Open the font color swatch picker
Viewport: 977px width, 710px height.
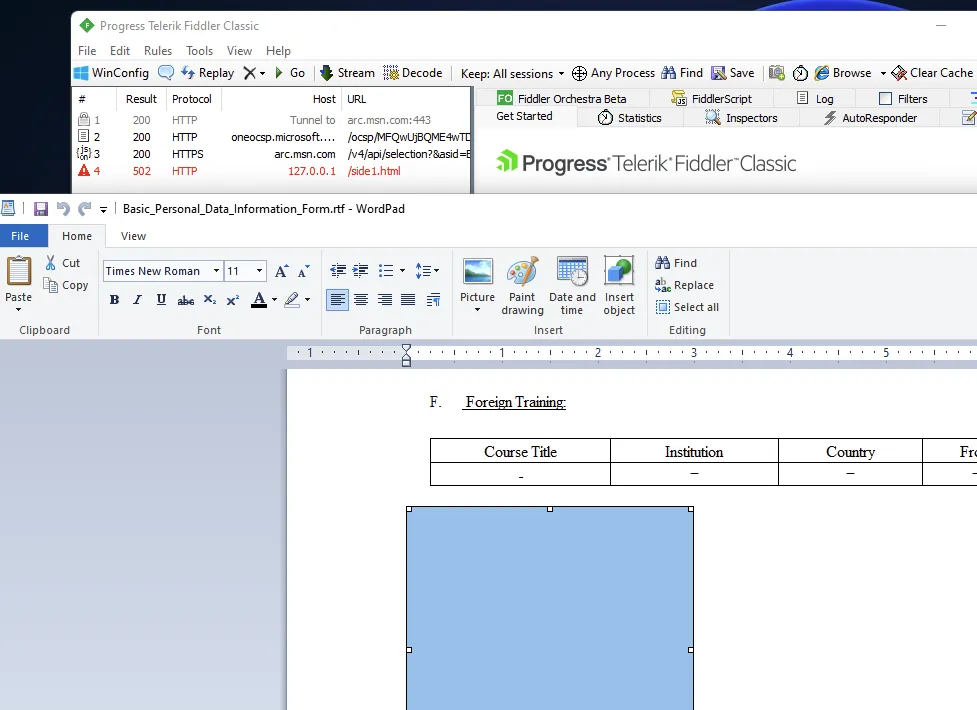271,299
